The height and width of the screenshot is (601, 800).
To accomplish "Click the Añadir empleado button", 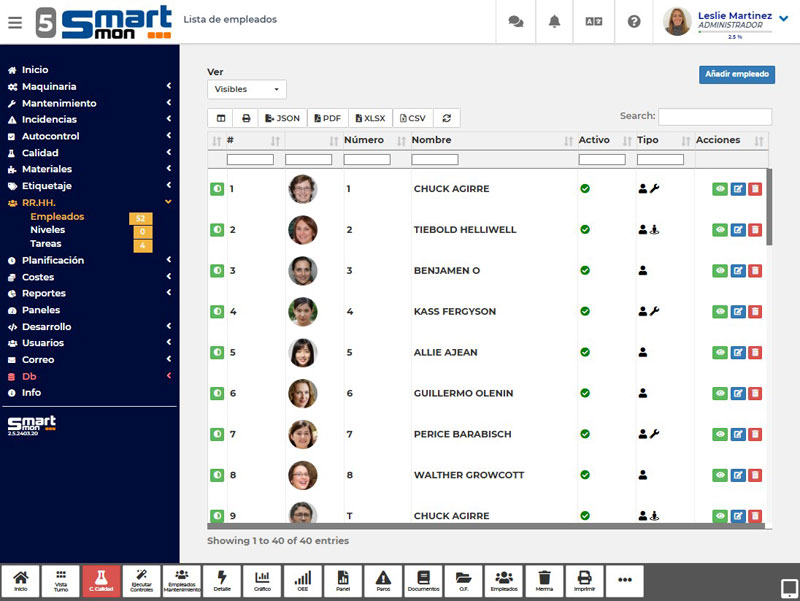I will pos(736,74).
